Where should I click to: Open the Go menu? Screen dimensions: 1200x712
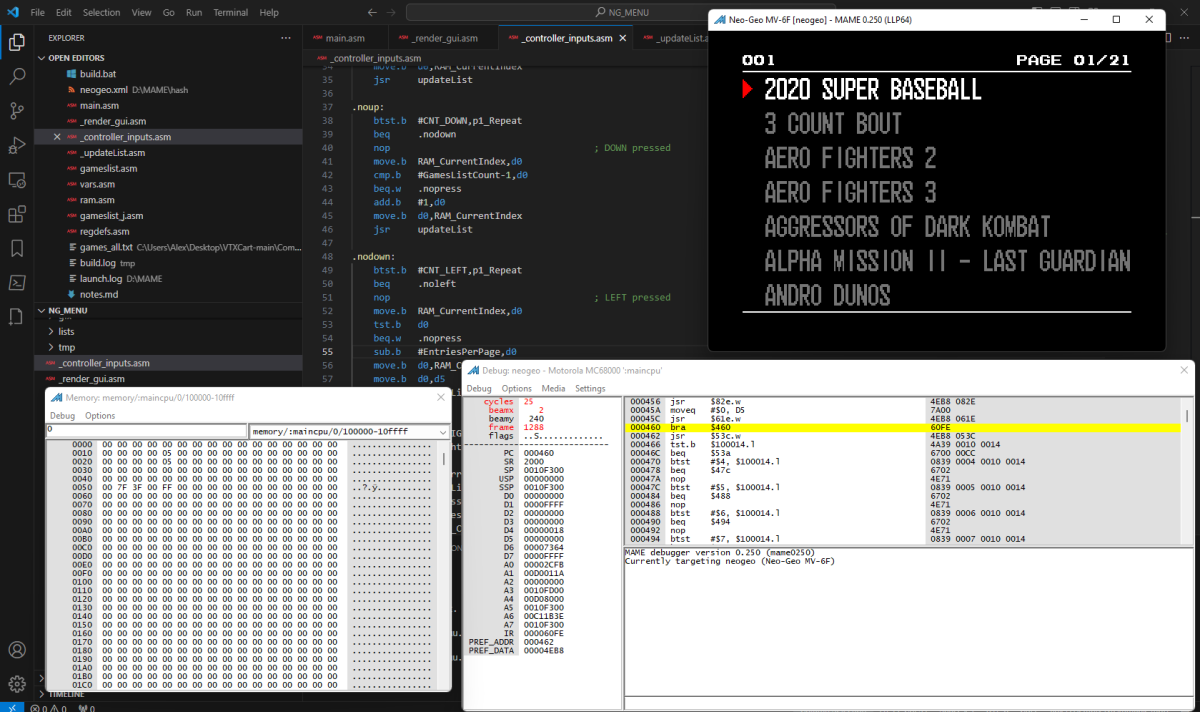(168, 13)
